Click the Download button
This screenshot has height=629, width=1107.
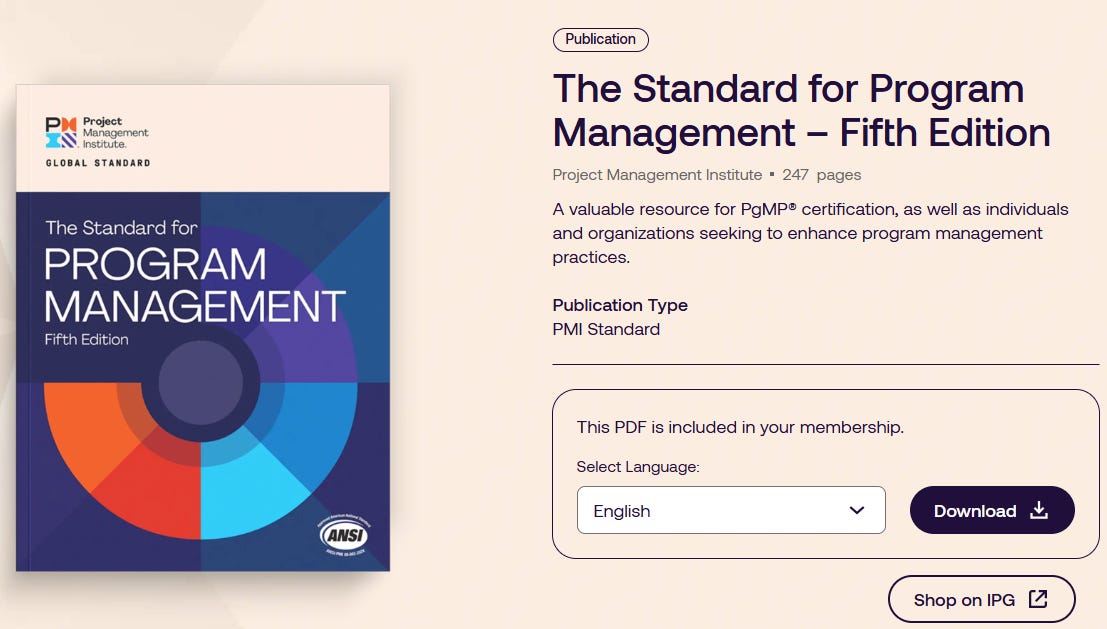992,510
